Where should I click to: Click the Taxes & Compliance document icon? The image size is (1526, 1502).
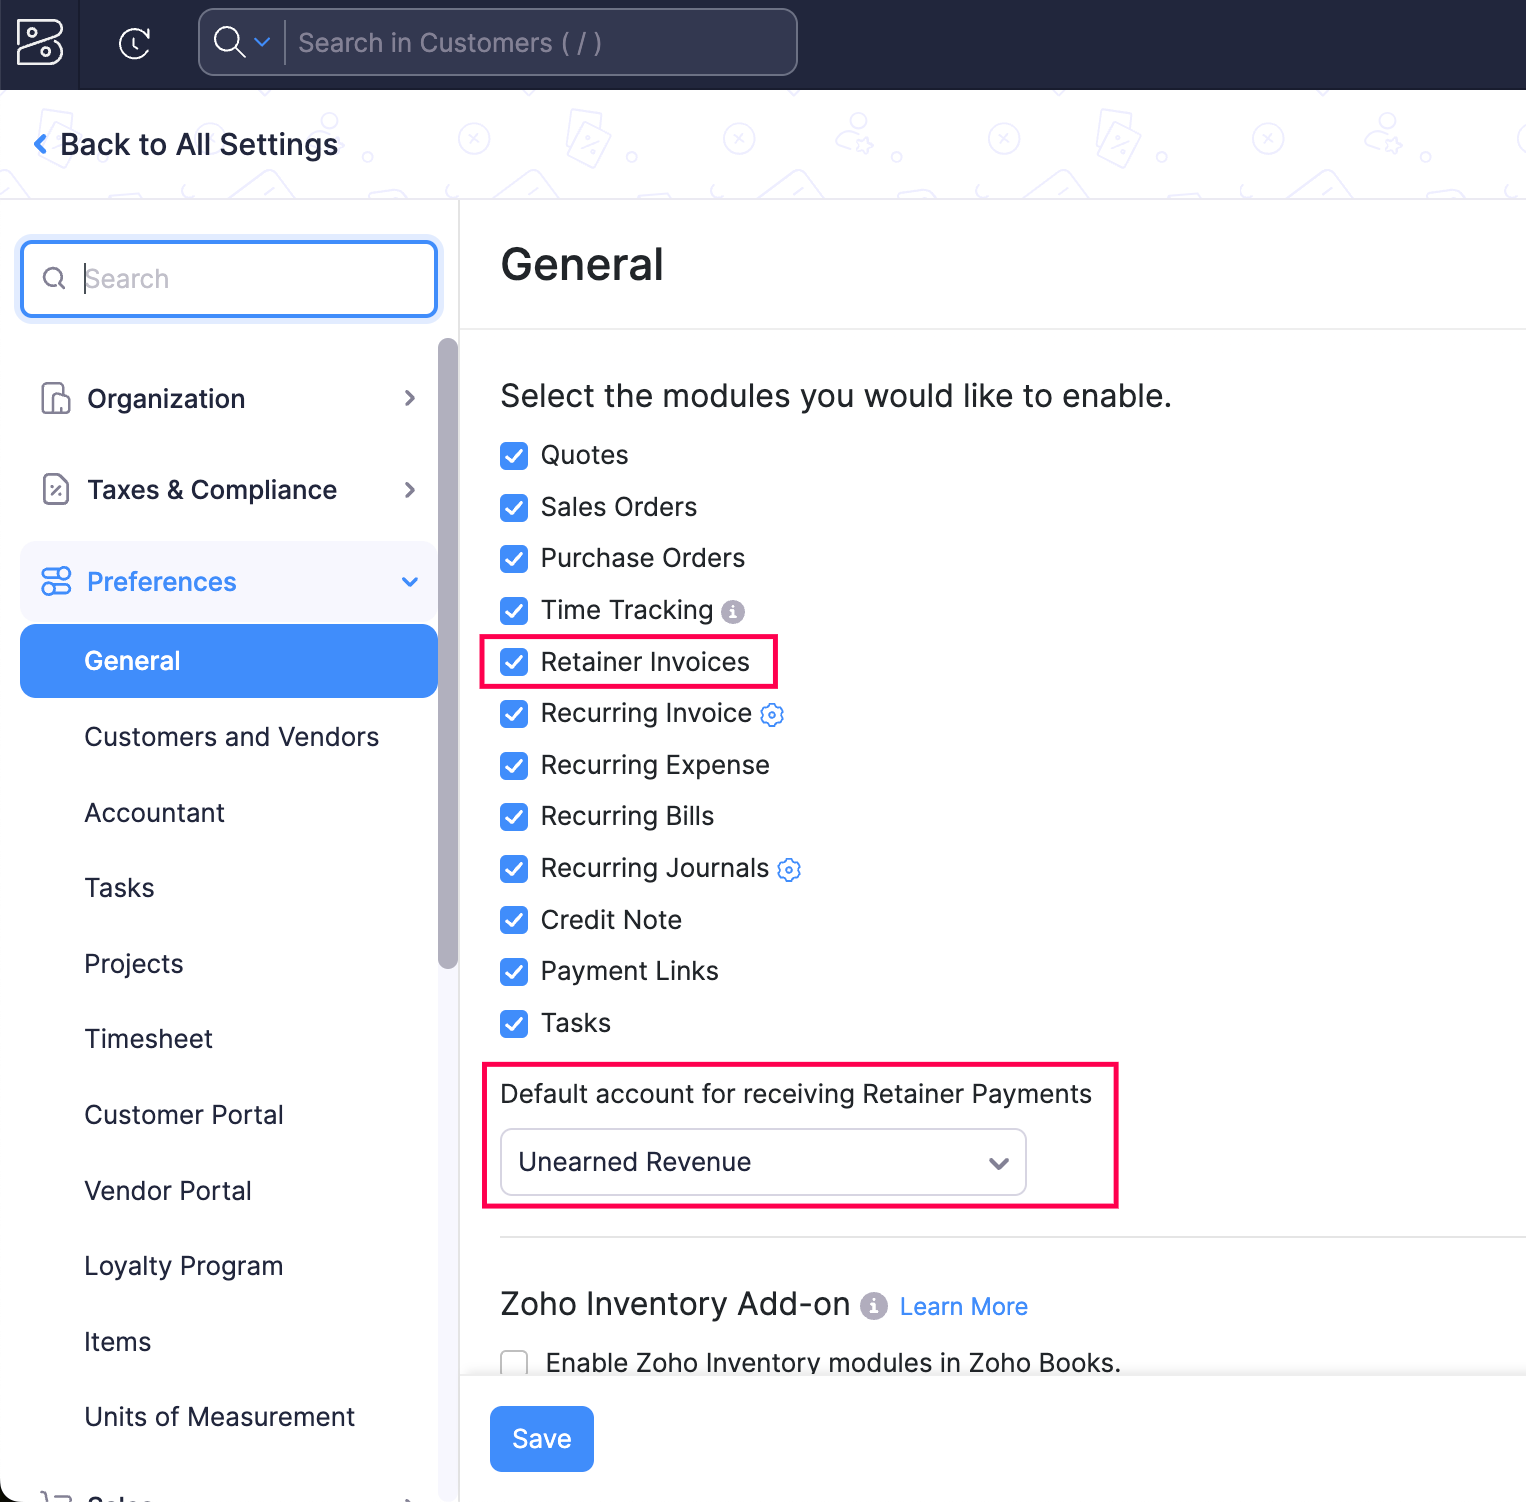56,489
